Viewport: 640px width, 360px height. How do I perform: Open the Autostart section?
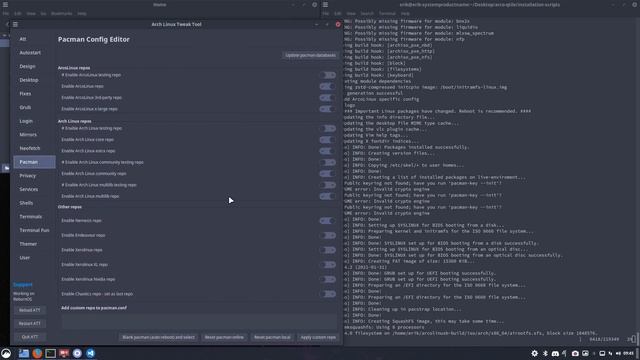(x=34, y=53)
